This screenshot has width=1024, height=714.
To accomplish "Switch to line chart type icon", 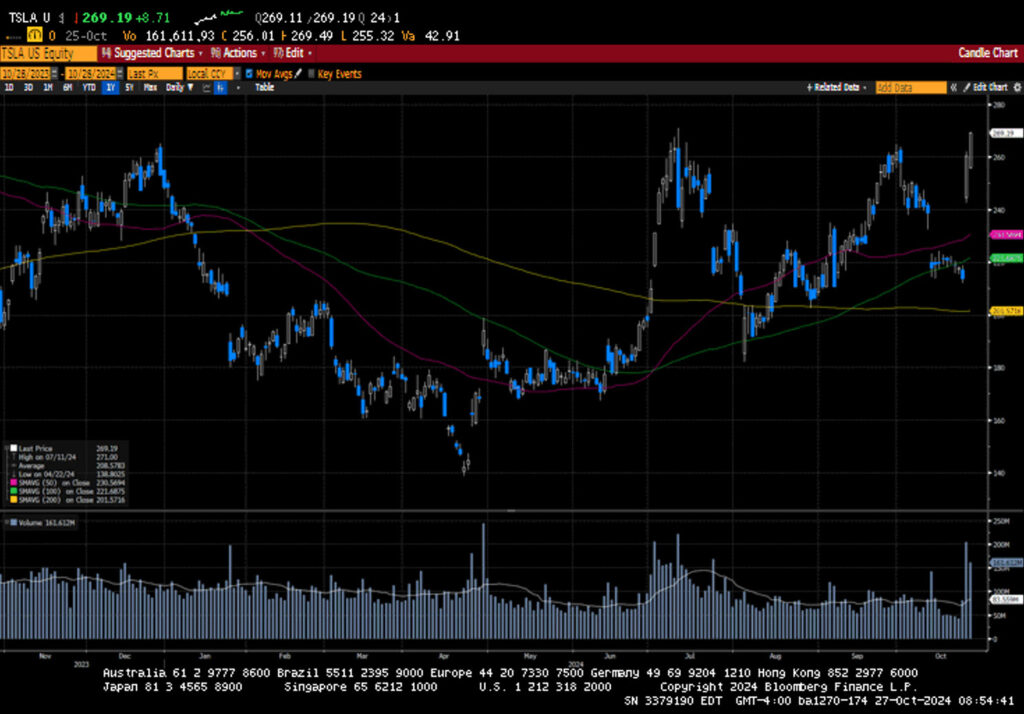I will click(x=205, y=88).
